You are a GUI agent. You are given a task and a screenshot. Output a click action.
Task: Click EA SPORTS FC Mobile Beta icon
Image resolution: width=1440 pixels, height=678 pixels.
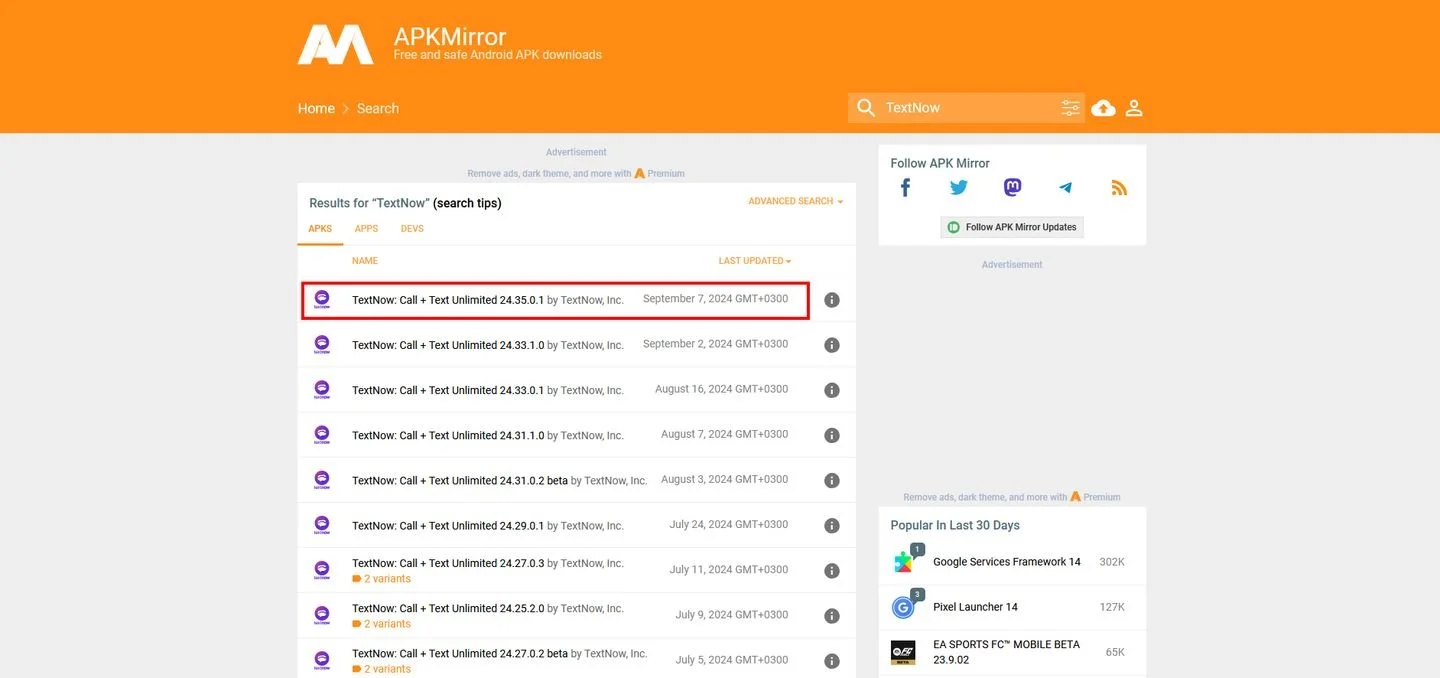pos(903,653)
